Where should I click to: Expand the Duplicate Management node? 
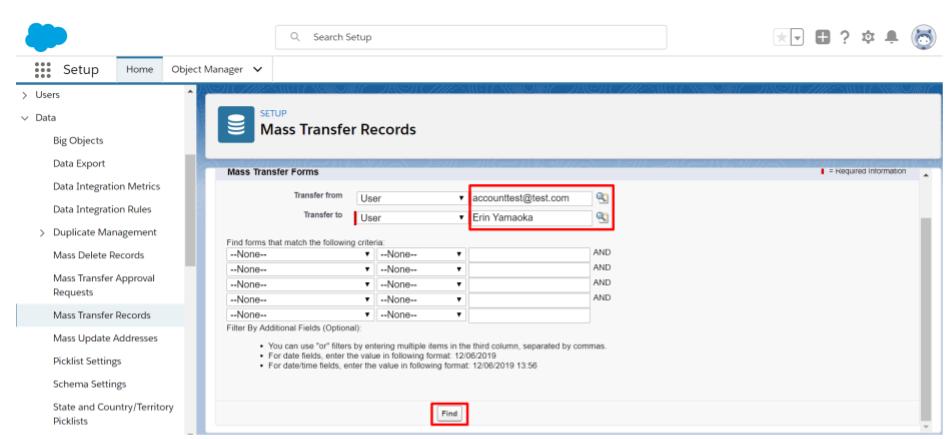click(x=42, y=232)
